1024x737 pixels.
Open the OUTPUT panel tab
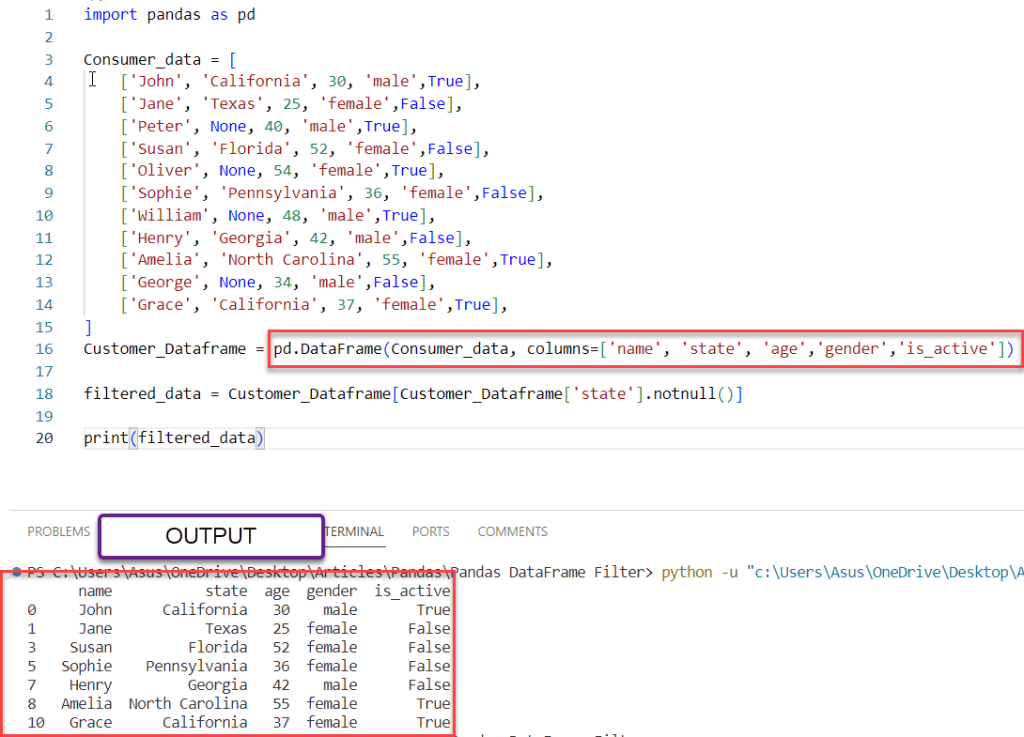[x=210, y=537]
